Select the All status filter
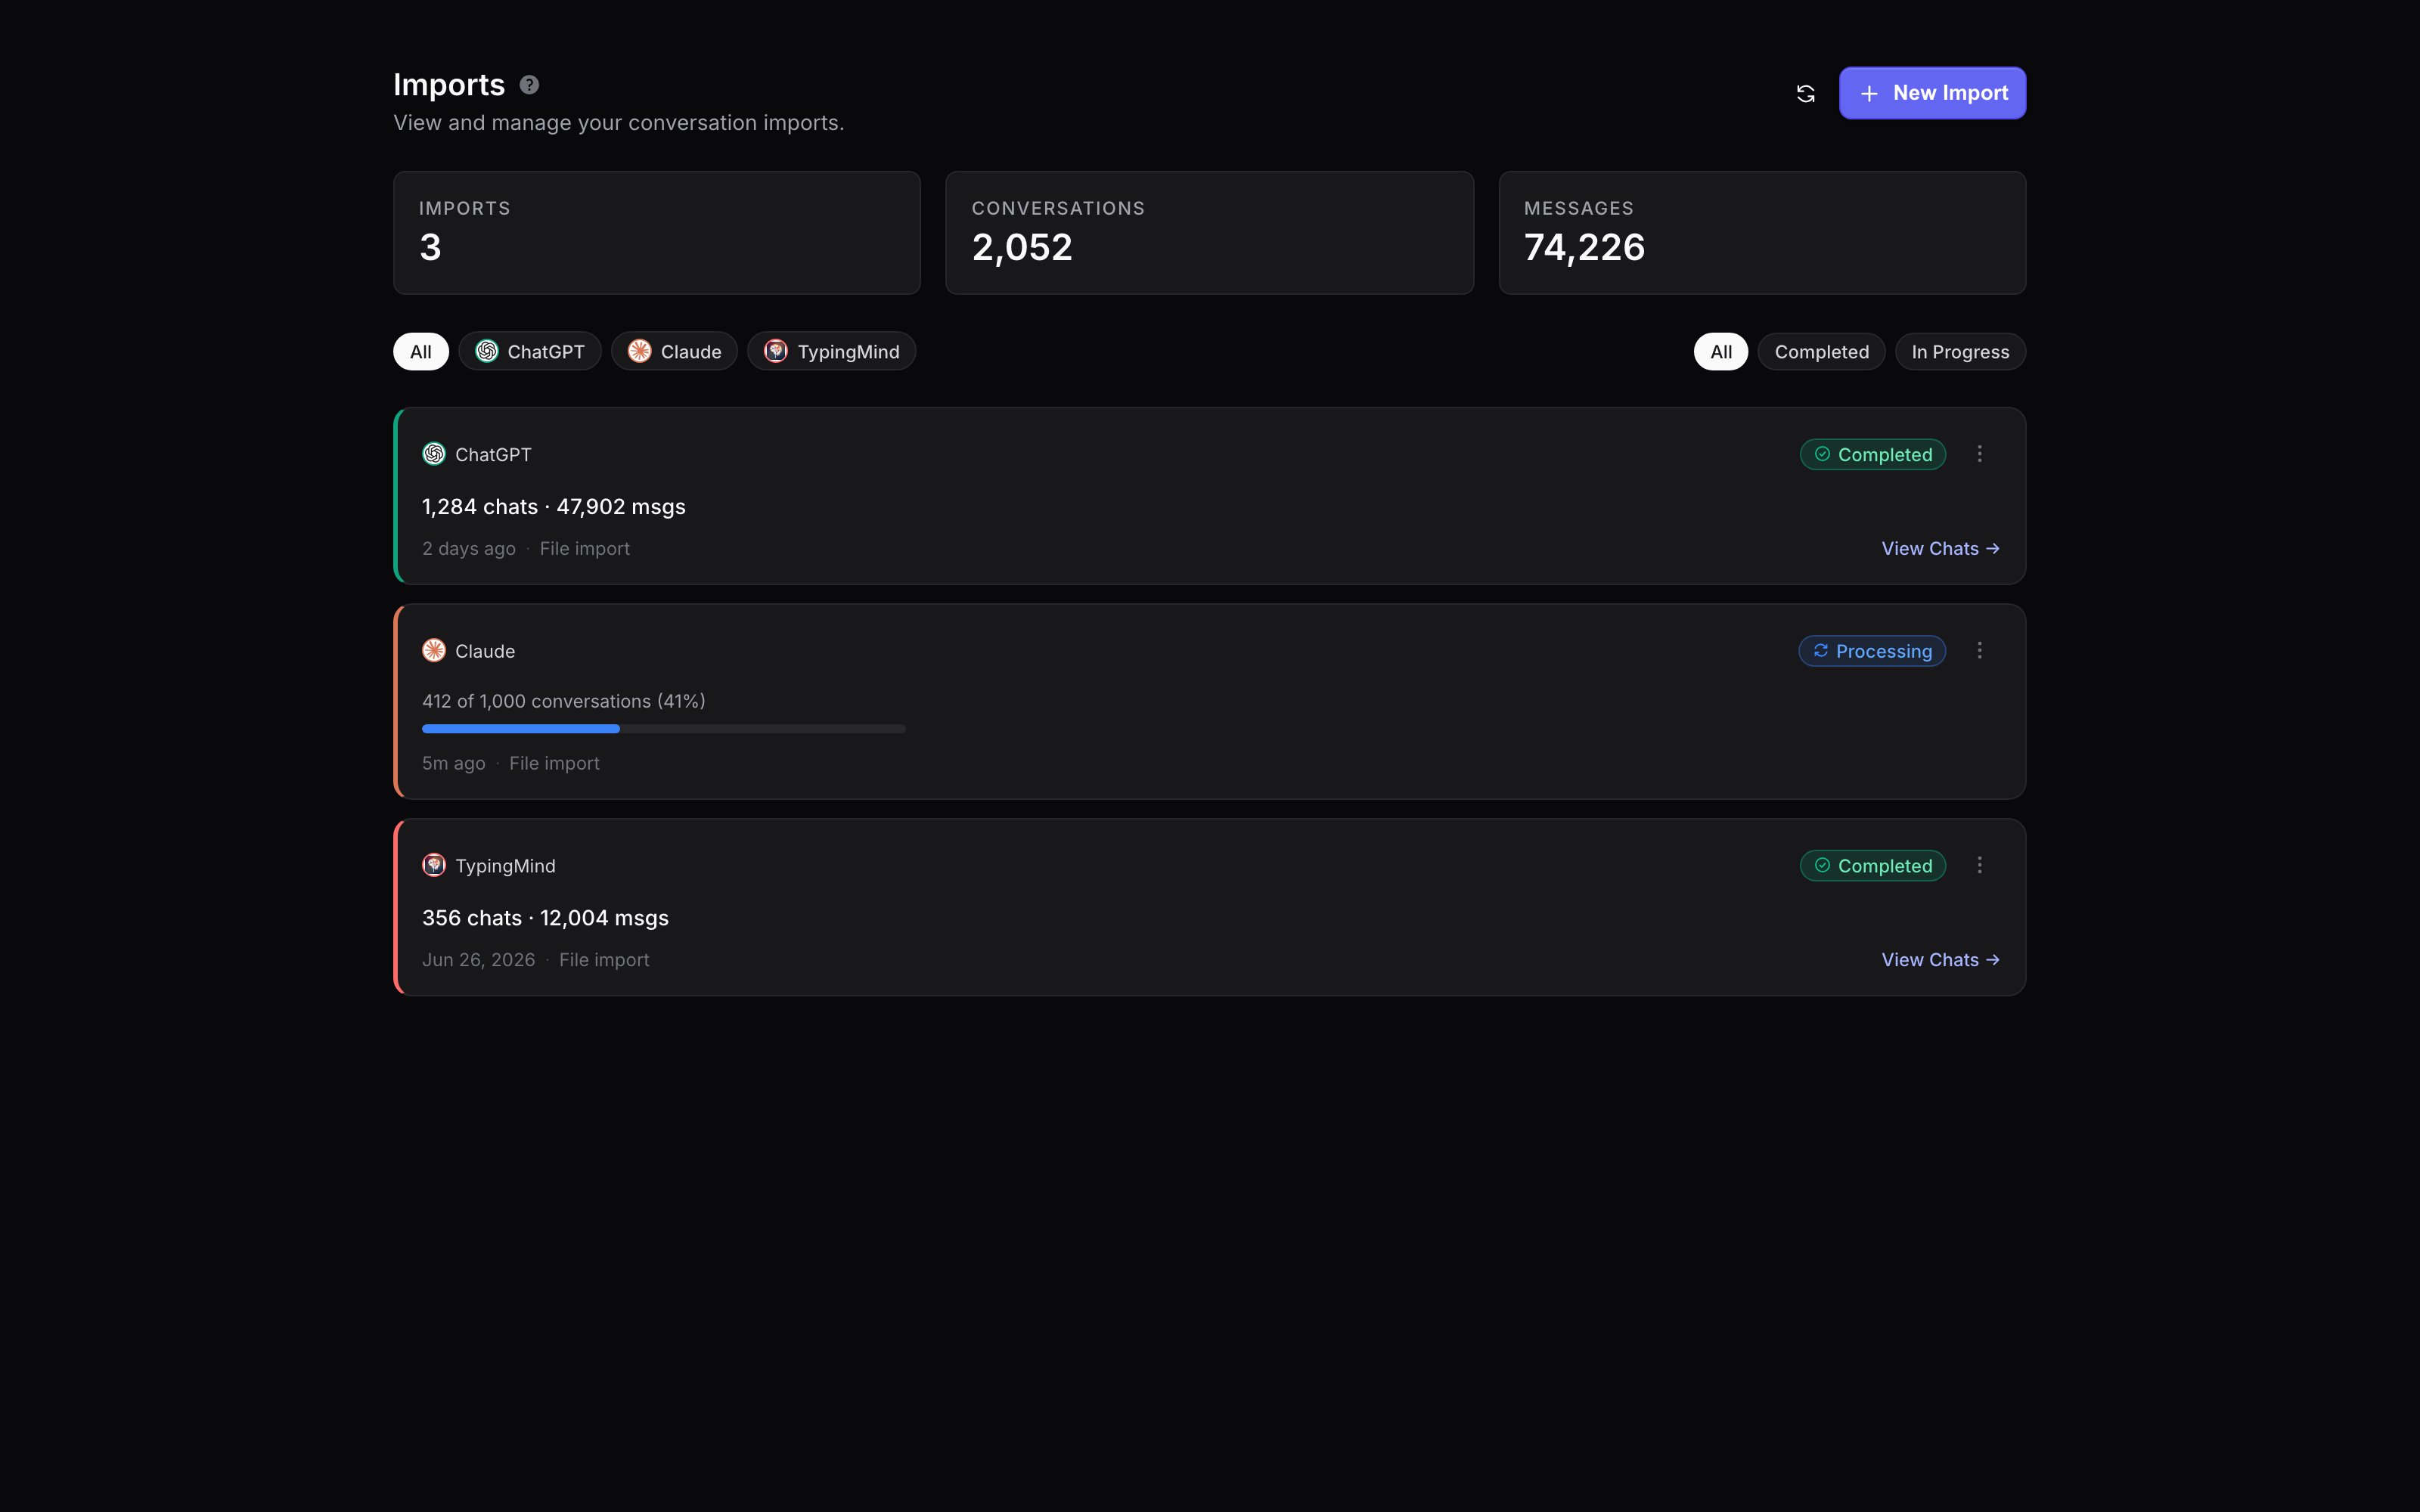 click(1720, 351)
